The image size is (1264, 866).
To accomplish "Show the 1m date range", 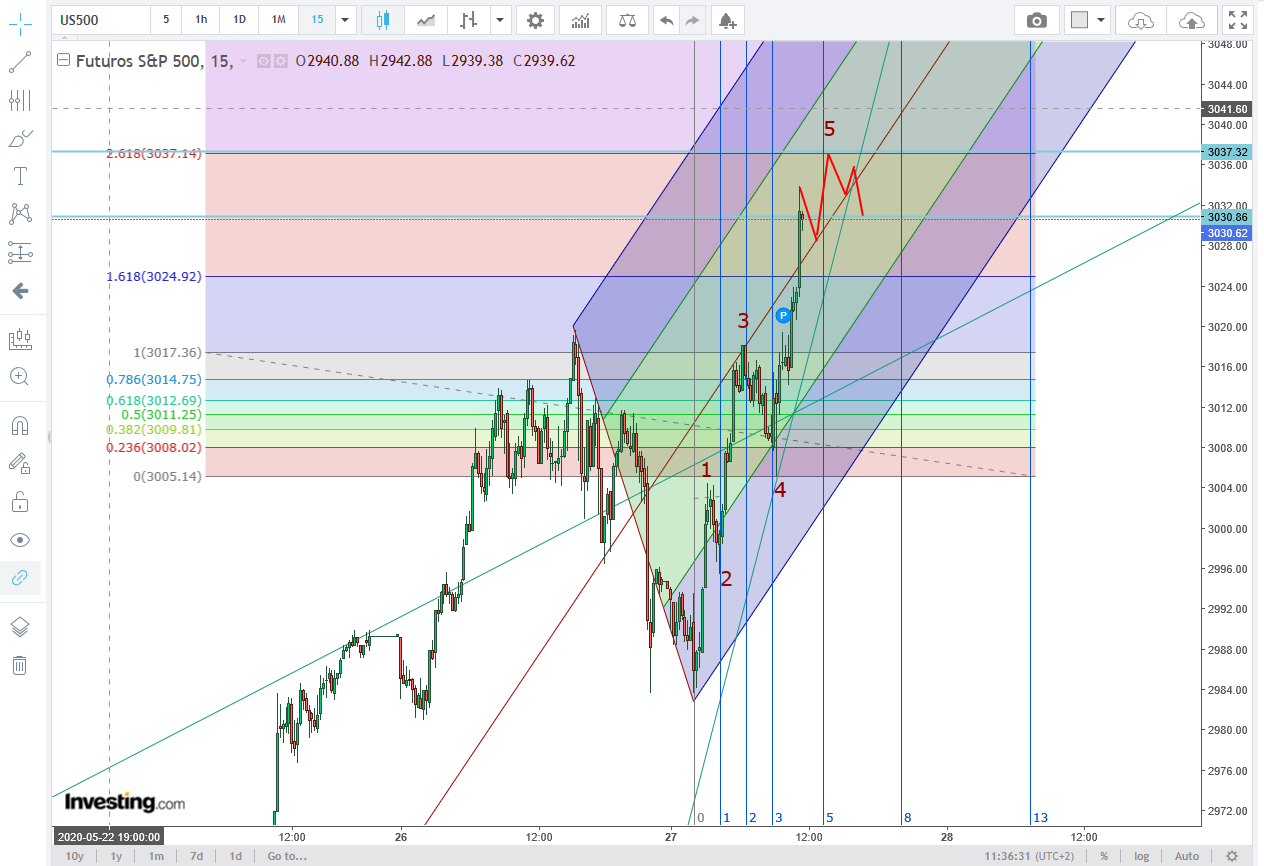I will [x=156, y=856].
